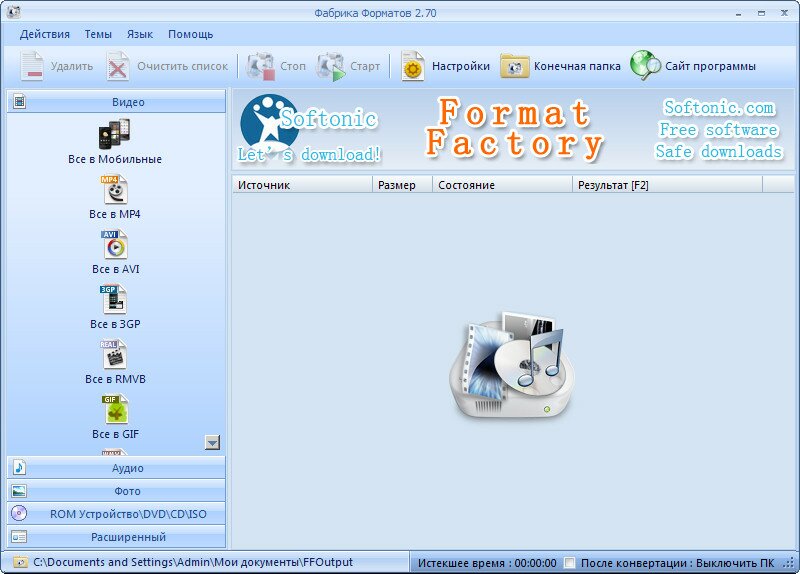The width and height of the screenshot is (800, 574).
Task: Open the Темы menu
Action: [98, 34]
